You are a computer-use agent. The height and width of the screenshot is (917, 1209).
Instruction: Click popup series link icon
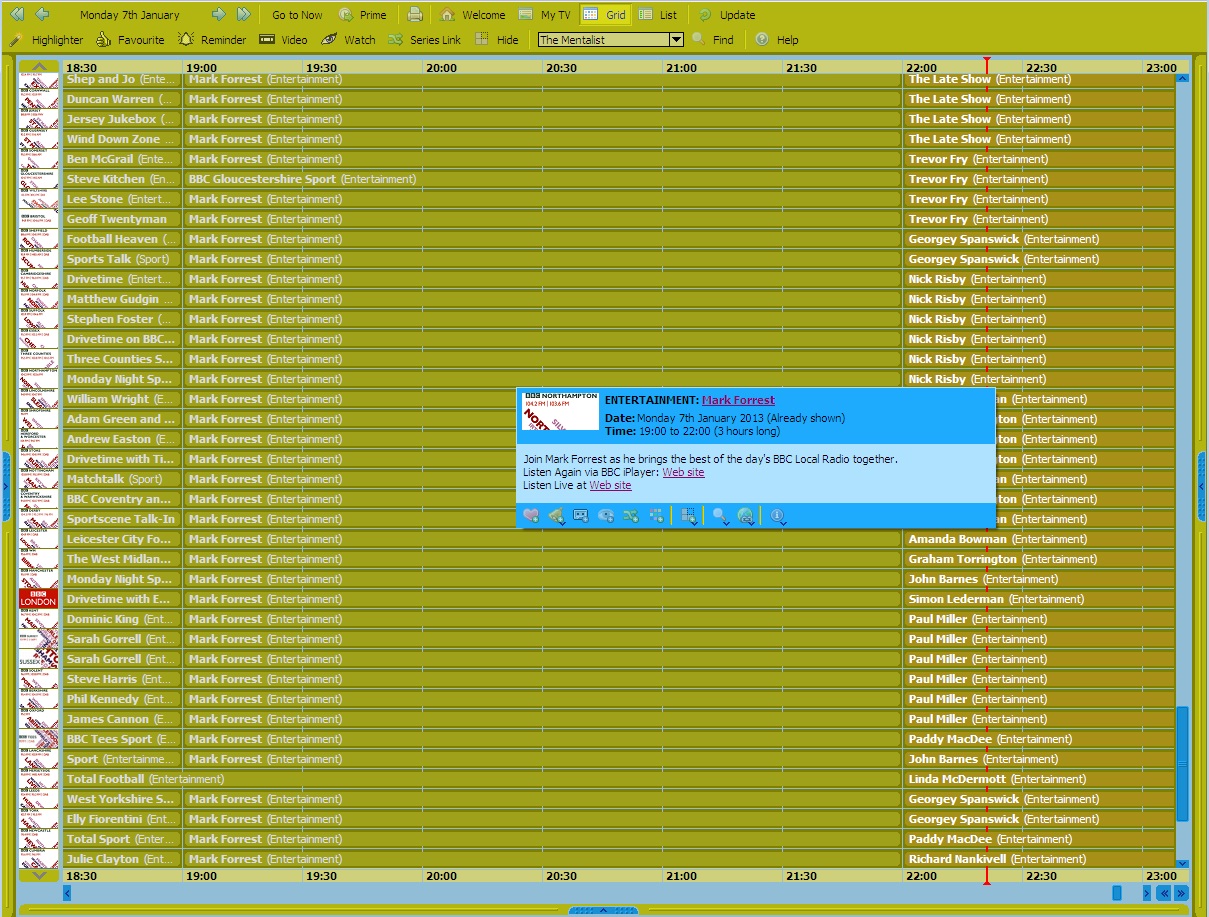tap(631, 516)
